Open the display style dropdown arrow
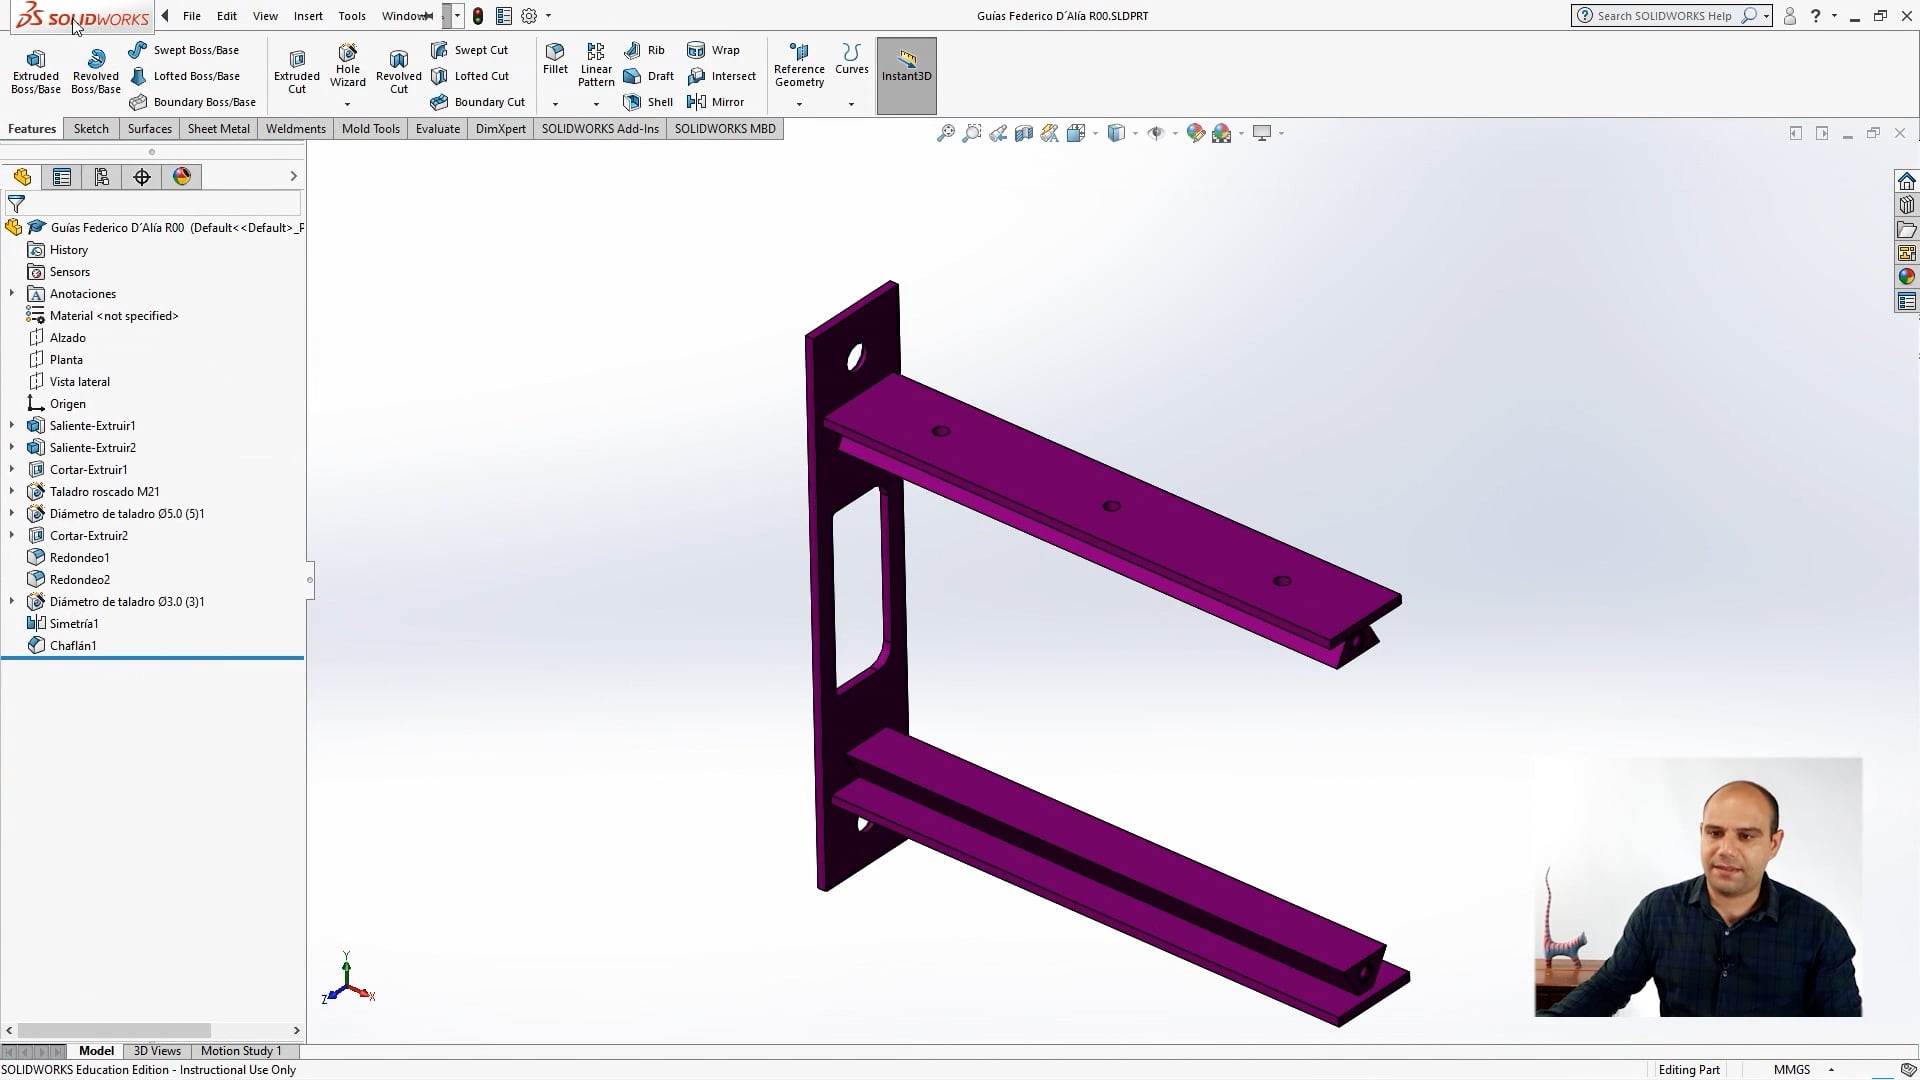This screenshot has height=1080, width=1920. [x=1133, y=133]
